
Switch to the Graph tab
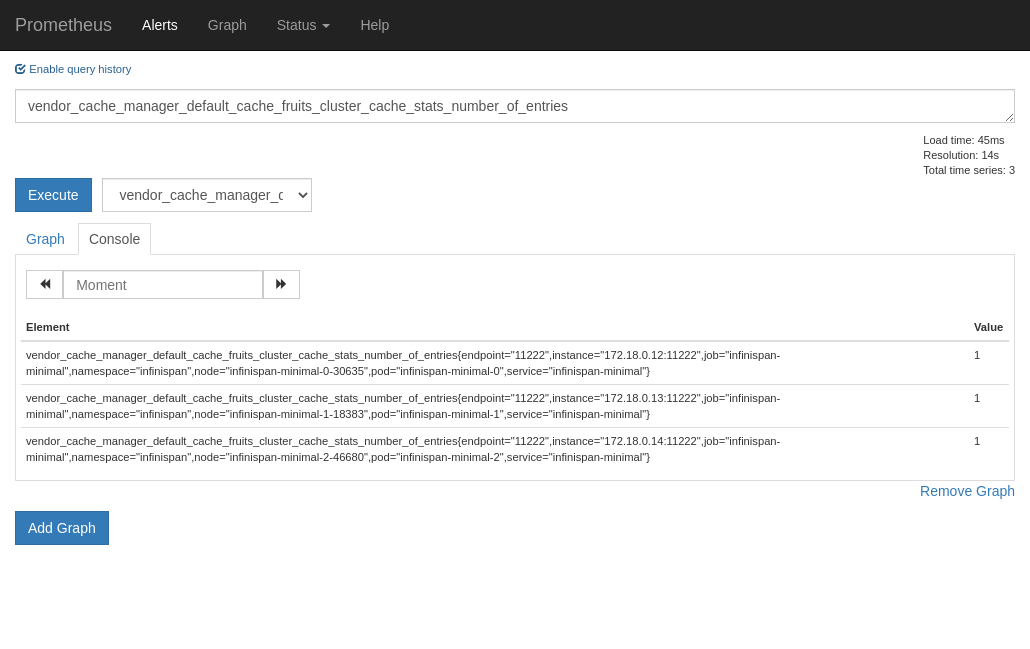pyautogui.click(x=45, y=239)
